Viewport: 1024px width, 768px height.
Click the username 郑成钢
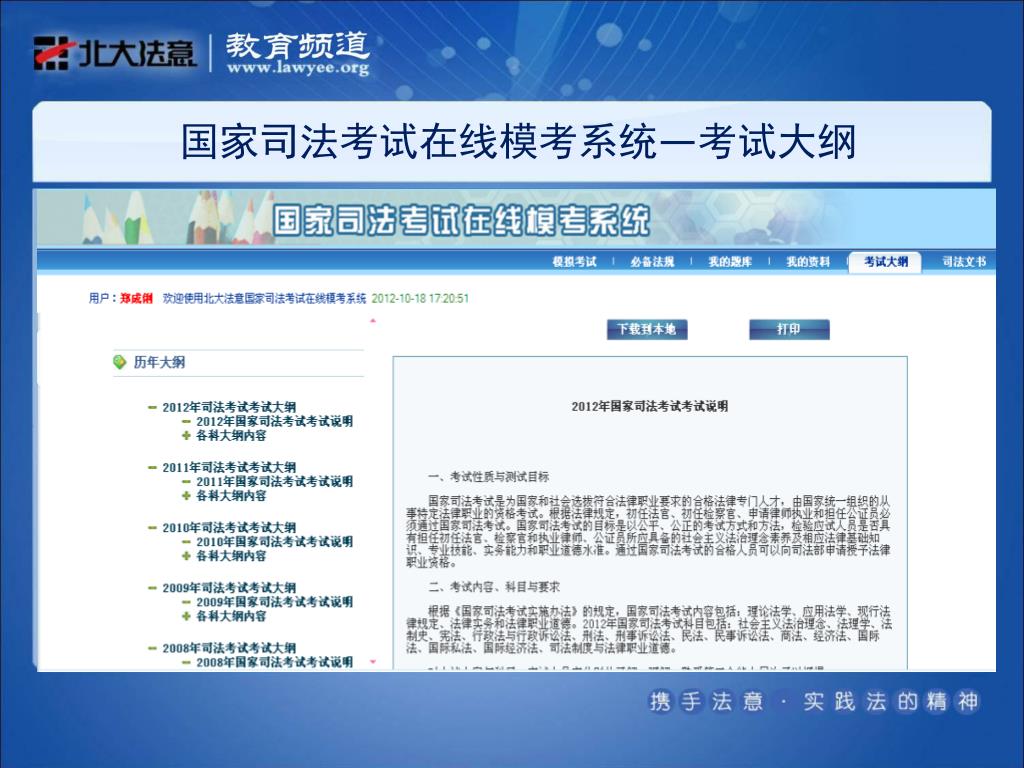[136, 298]
